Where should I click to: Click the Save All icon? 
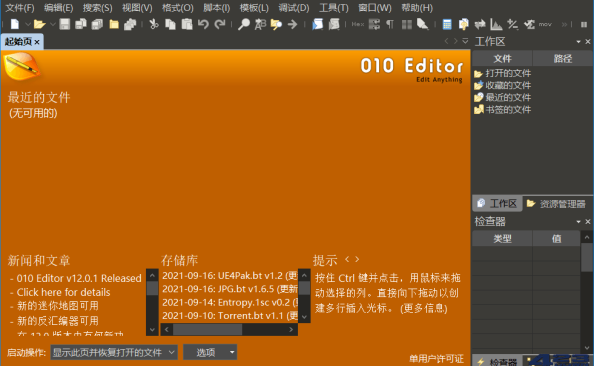click(97, 24)
